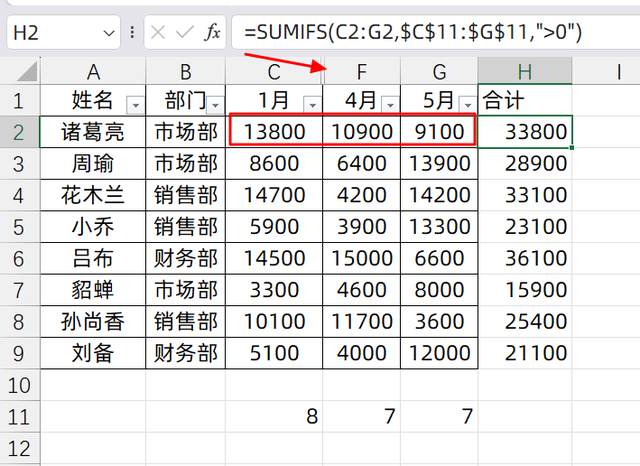The height and width of the screenshot is (466, 640).
Task: Click the three-dot formula bar handle
Action: tap(132, 32)
